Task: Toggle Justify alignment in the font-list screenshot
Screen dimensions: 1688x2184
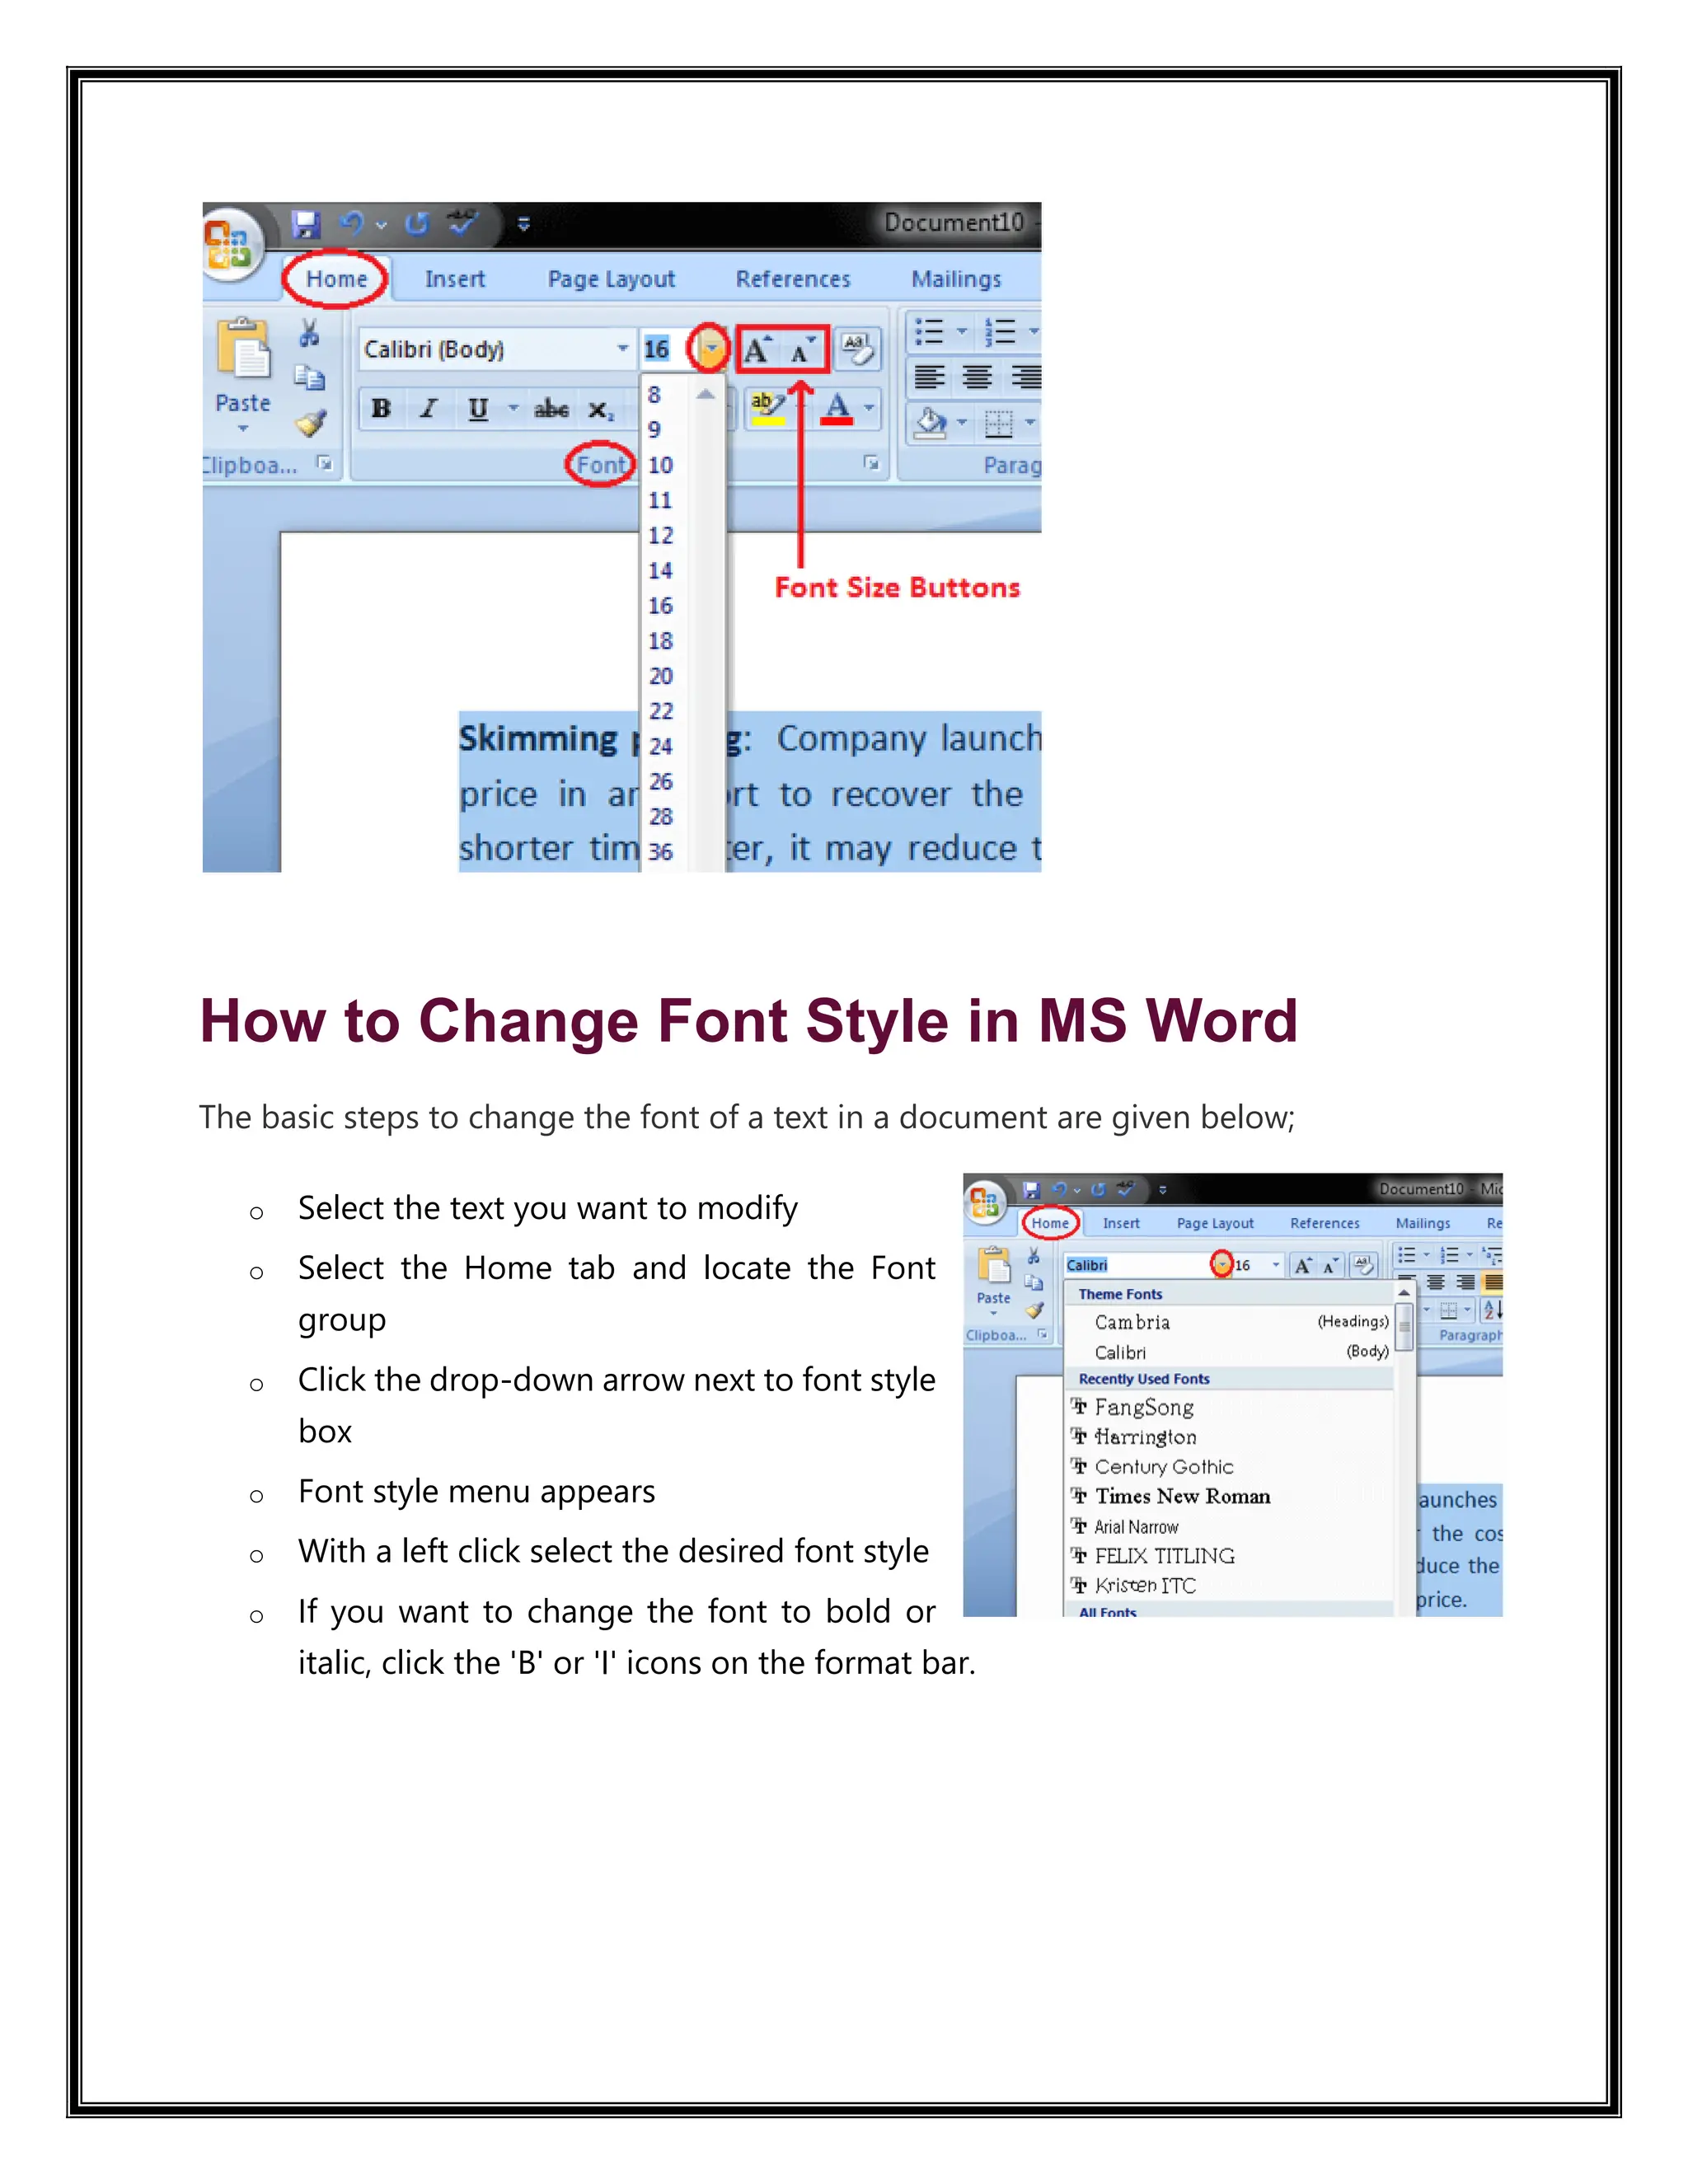Action: pyautogui.click(x=1493, y=1282)
